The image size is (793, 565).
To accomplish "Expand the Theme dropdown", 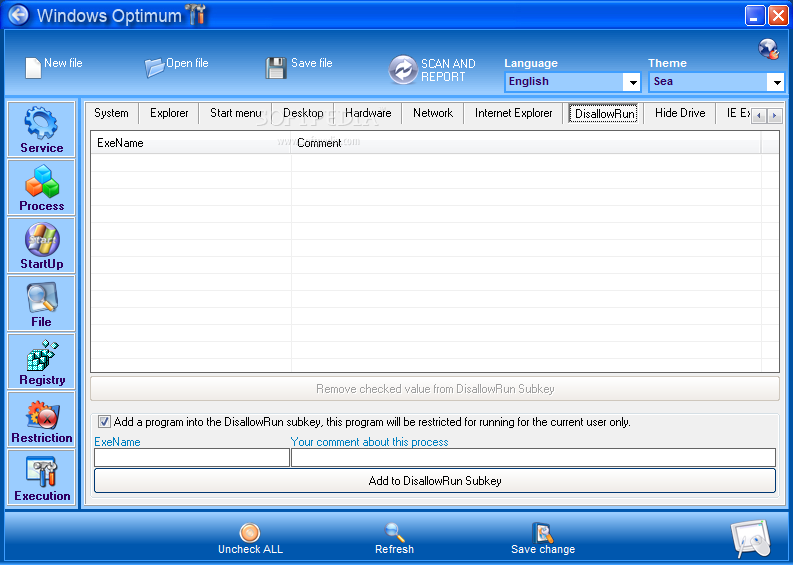I will click(776, 82).
